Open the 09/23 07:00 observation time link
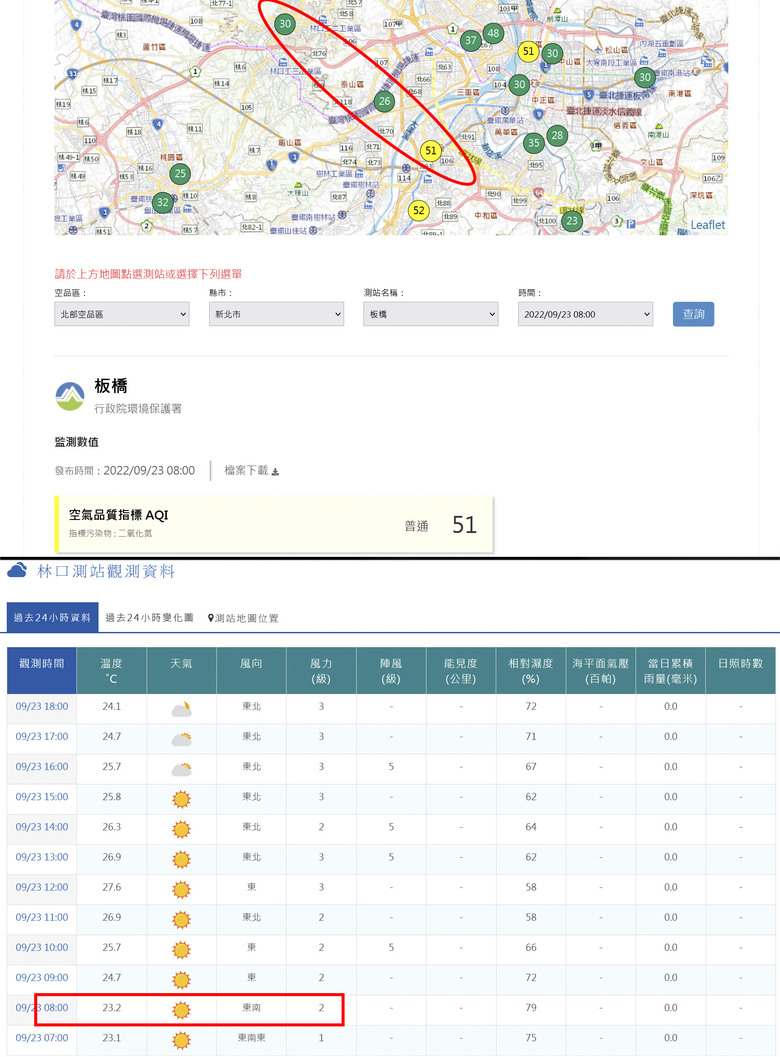Viewport: 780px width, 1057px height. tap(42, 1038)
